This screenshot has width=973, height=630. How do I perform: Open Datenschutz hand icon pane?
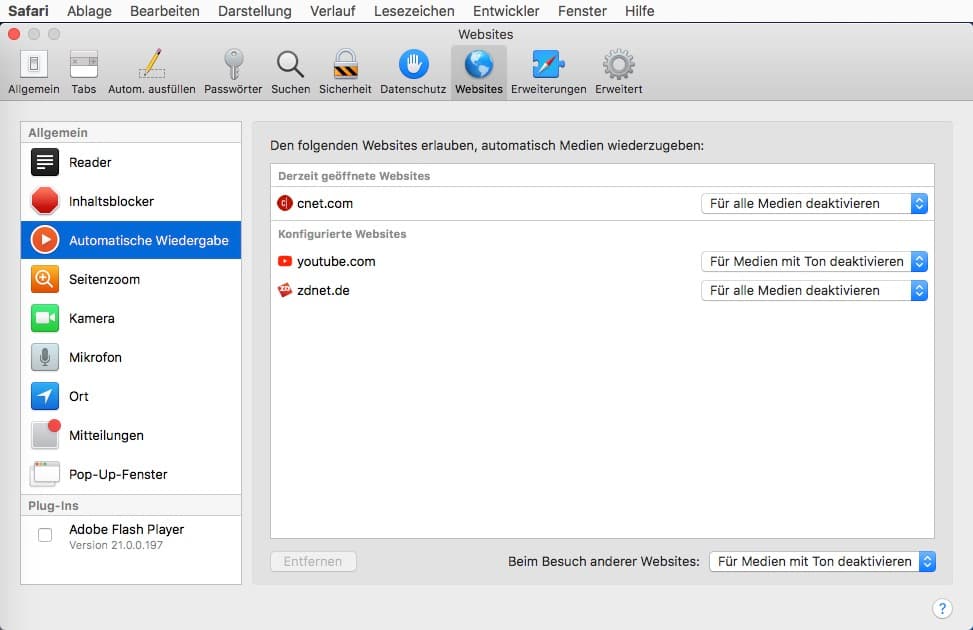click(x=413, y=72)
